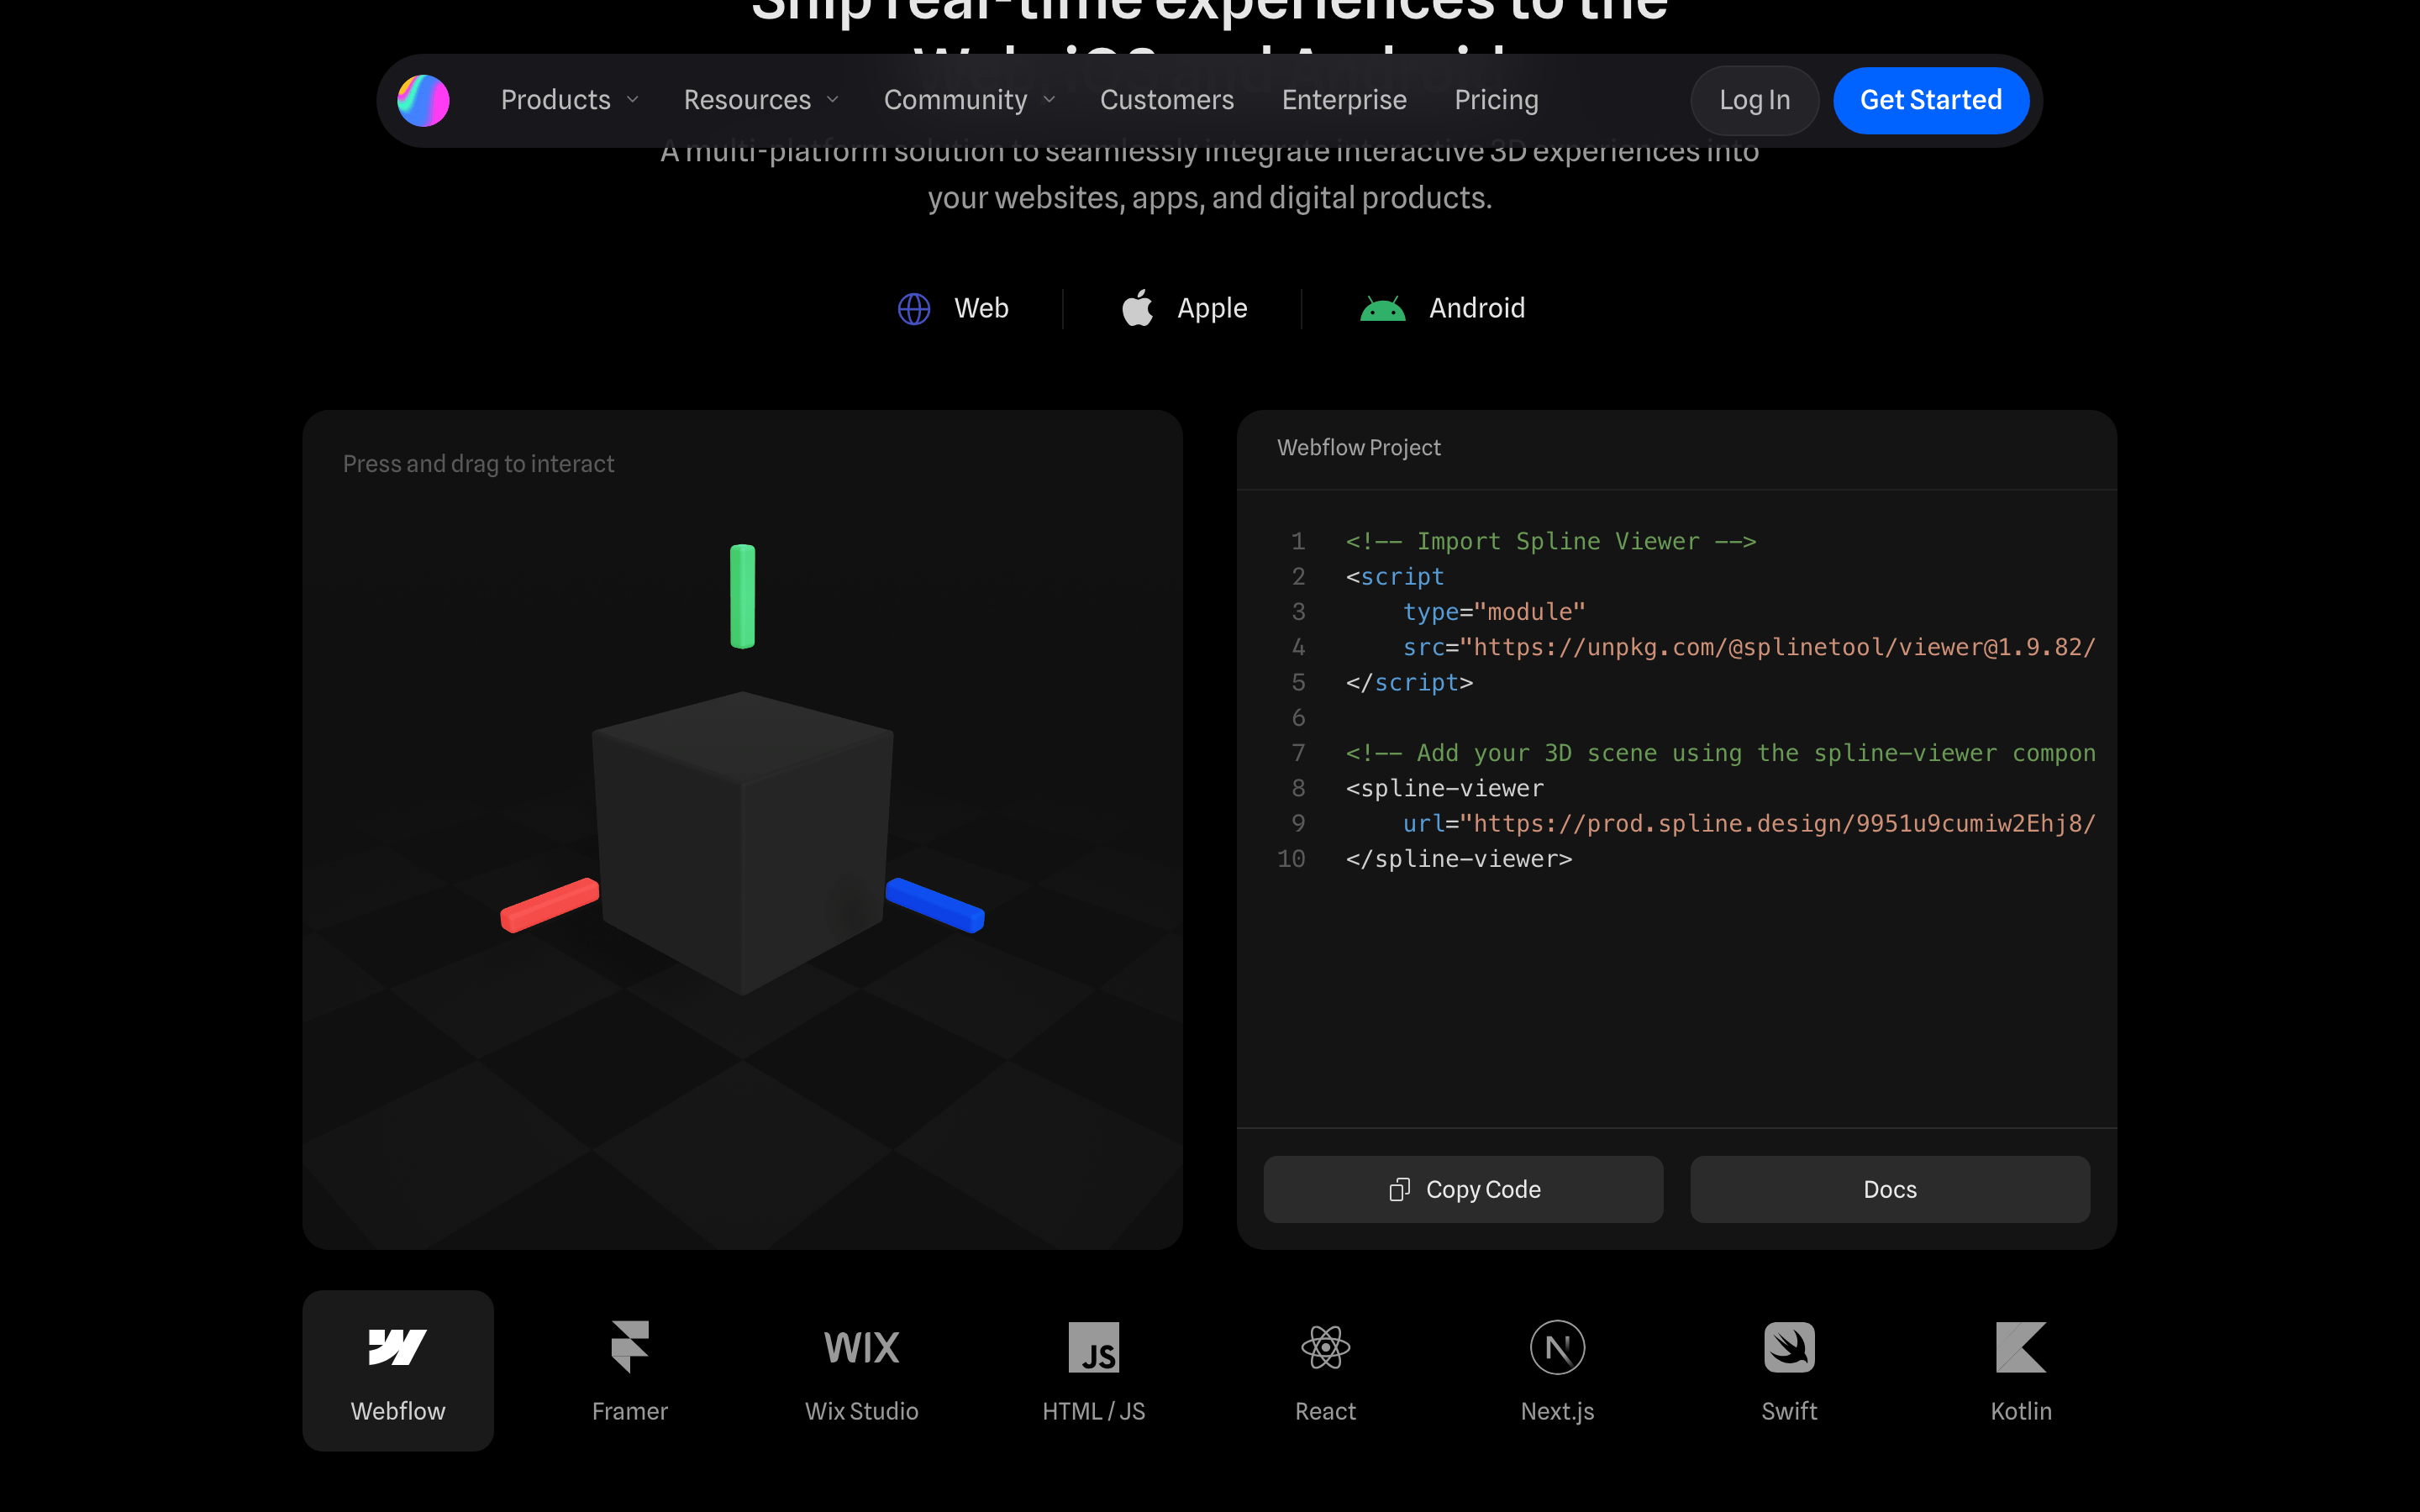
Task: Select the Apple platform tab
Action: 1184,308
